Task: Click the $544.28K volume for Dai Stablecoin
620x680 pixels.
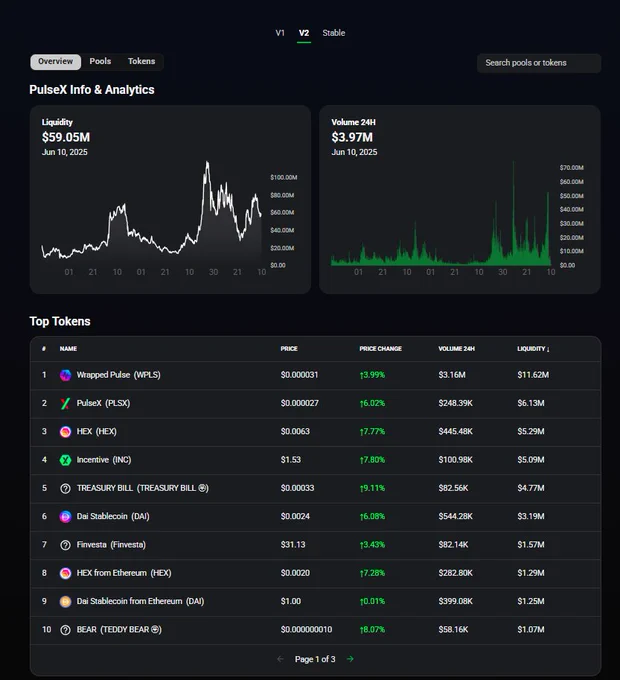Action: point(455,517)
